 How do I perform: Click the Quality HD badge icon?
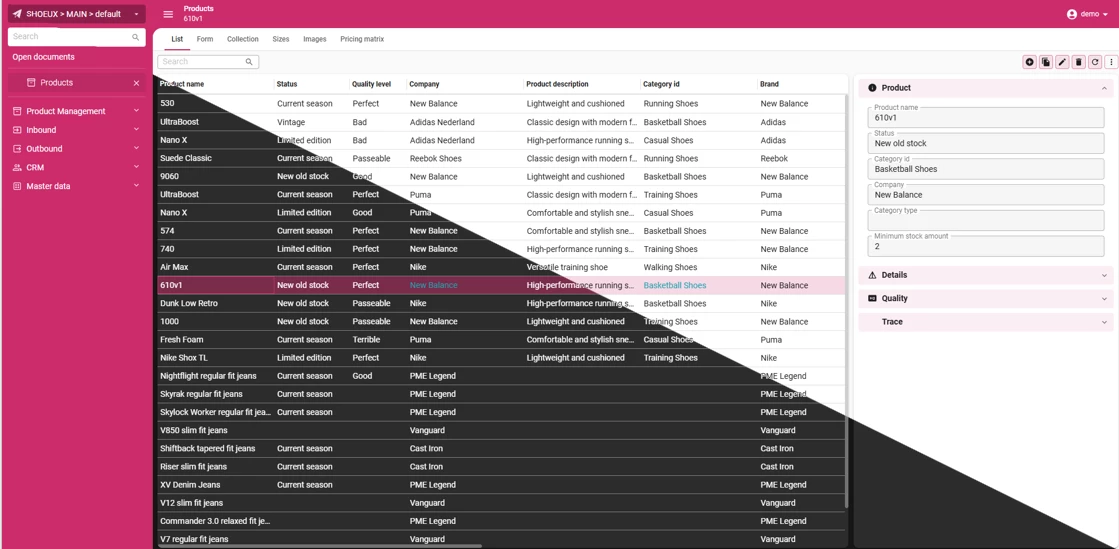coord(872,298)
